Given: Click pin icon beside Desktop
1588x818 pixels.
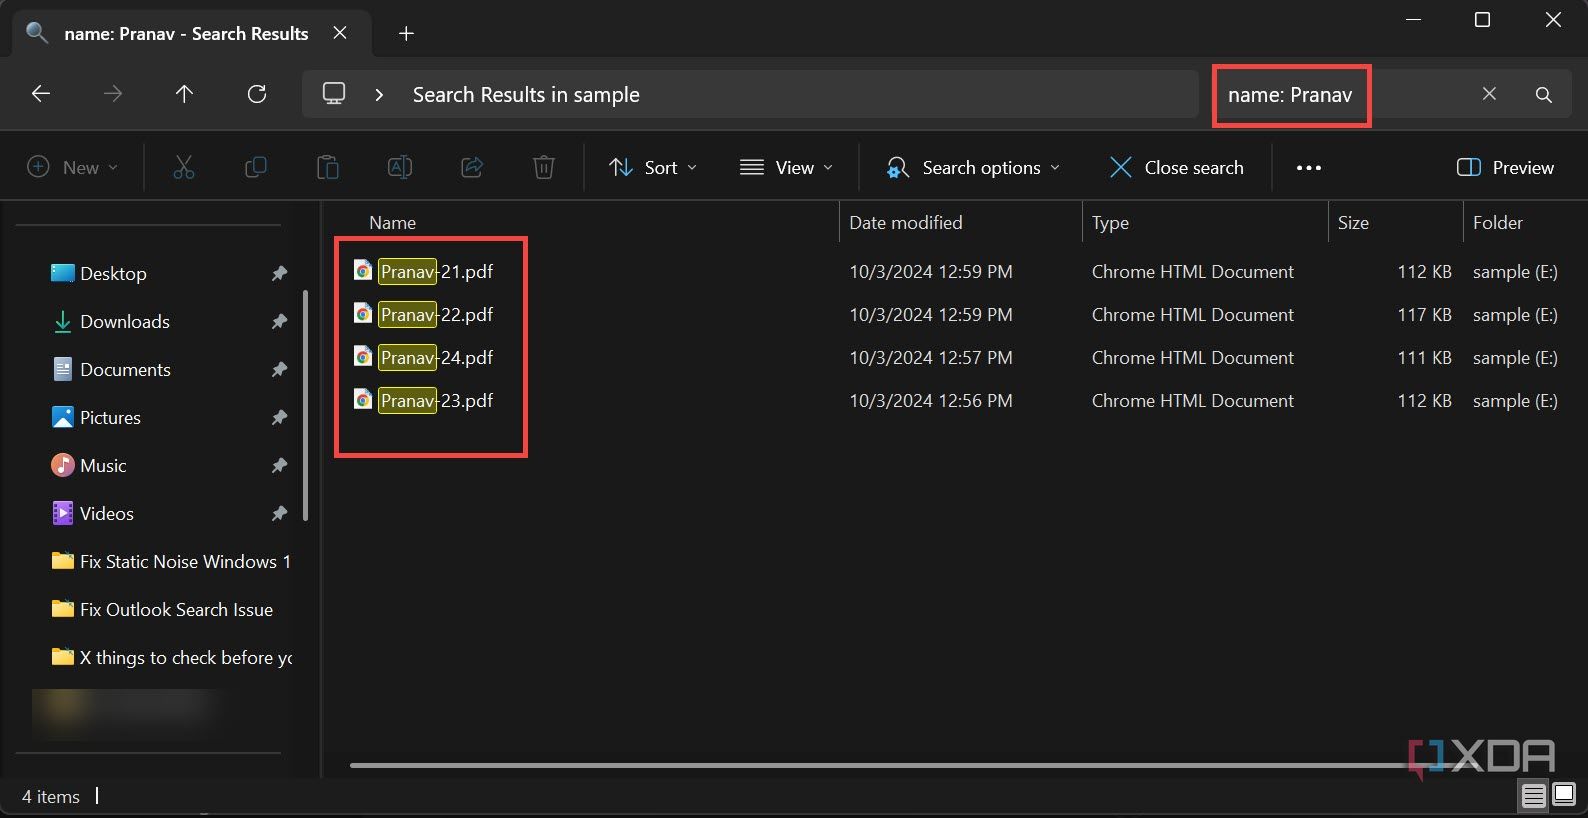Looking at the screenshot, I should pyautogui.click(x=279, y=274).
